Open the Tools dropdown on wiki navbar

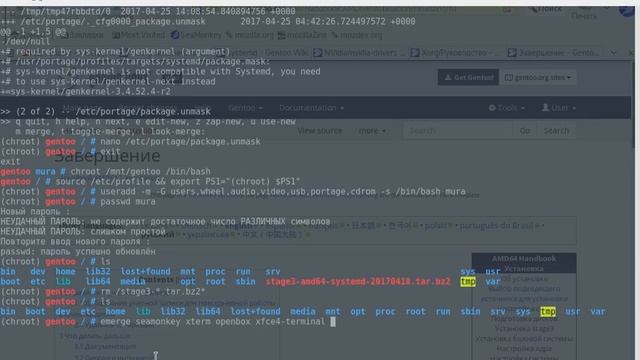coord(507,108)
